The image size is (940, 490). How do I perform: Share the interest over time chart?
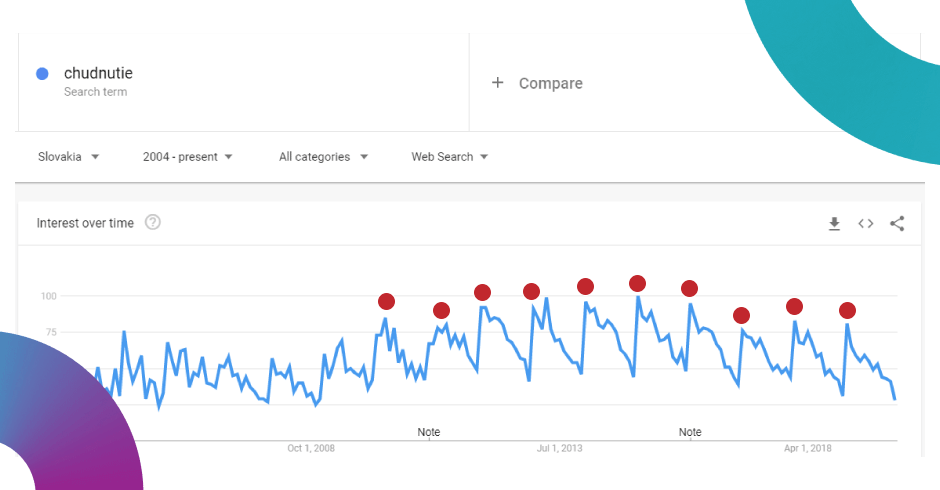897,224
